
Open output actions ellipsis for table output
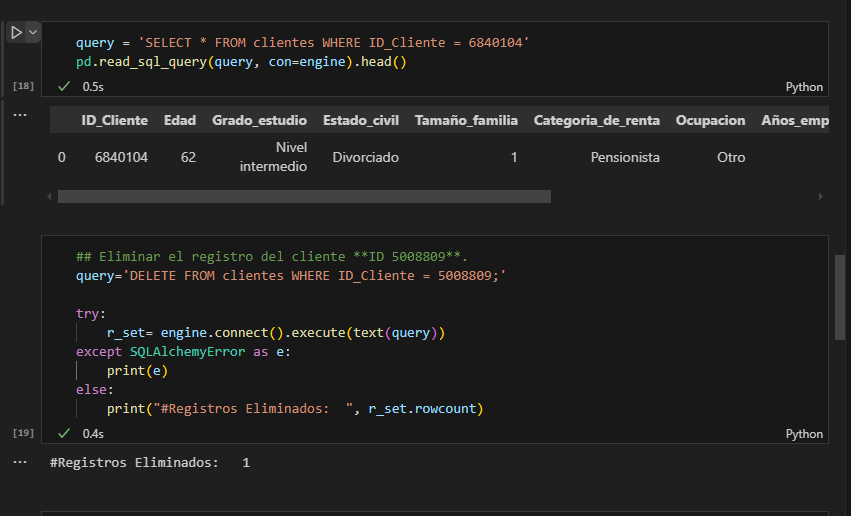coord(20,114)
